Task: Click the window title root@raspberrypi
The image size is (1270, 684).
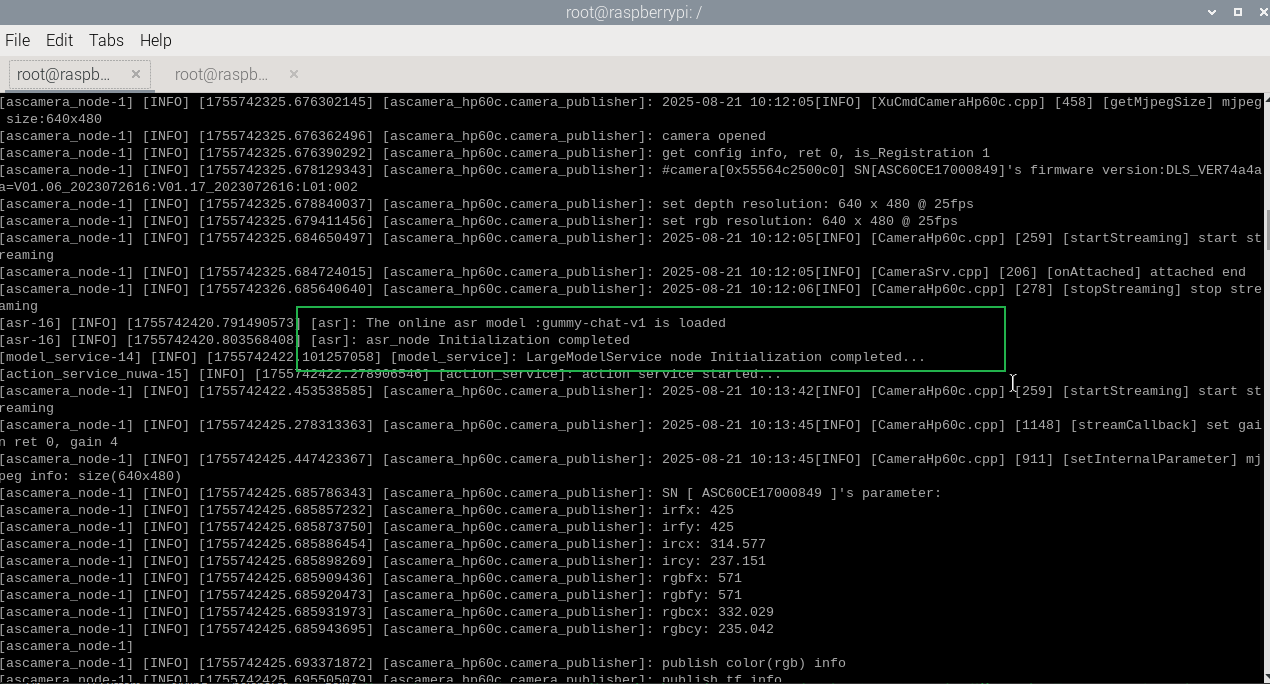Action: click(634, 12)
